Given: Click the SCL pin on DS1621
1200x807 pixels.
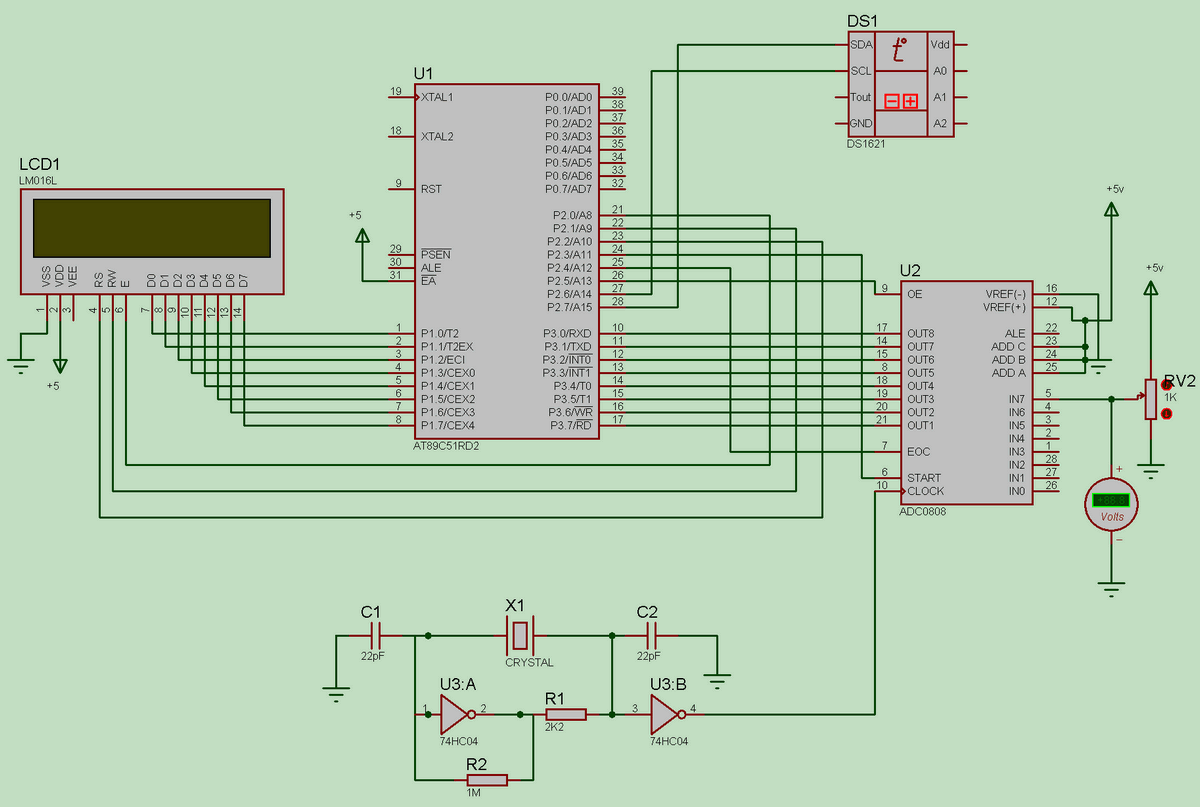Looking at the screenshot, I should [860, 71].
